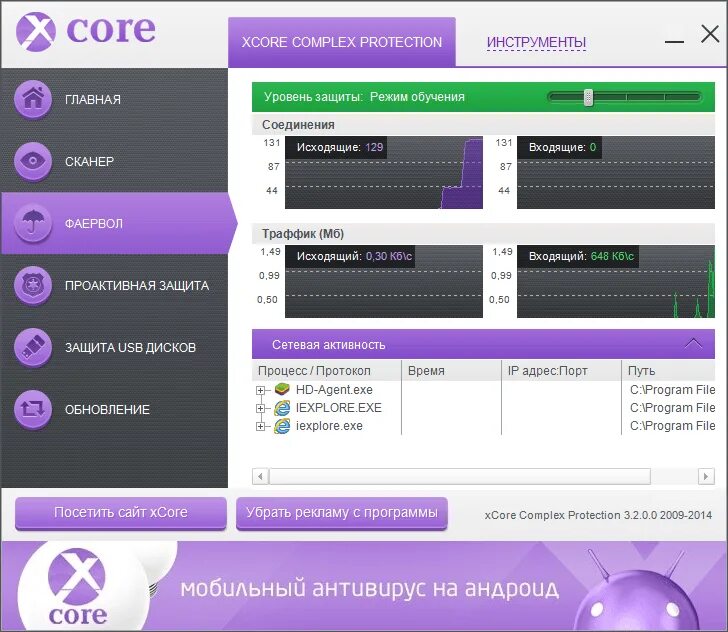Click the horizontal scrollbar thumb
The width and height of the screenshot is (728, 632).
[x=460, y=476]
